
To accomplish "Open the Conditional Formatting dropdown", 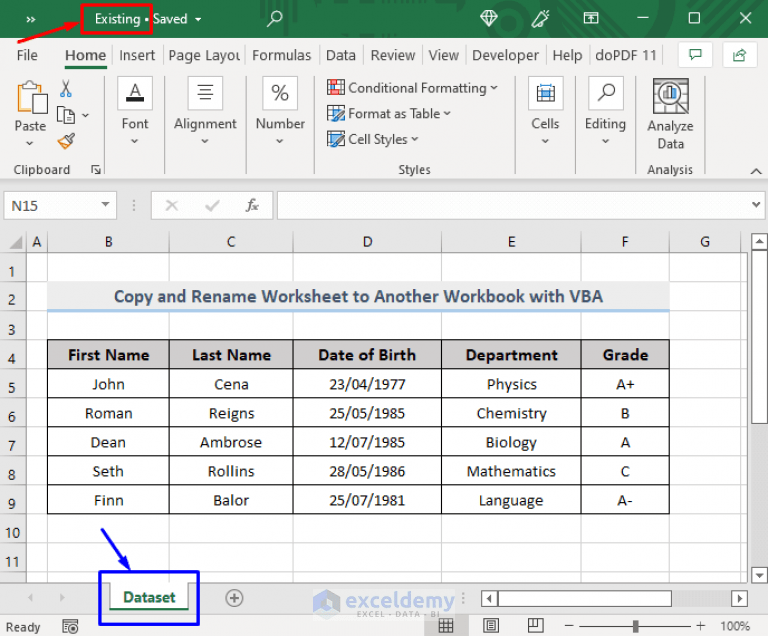I will click(412, 88).
